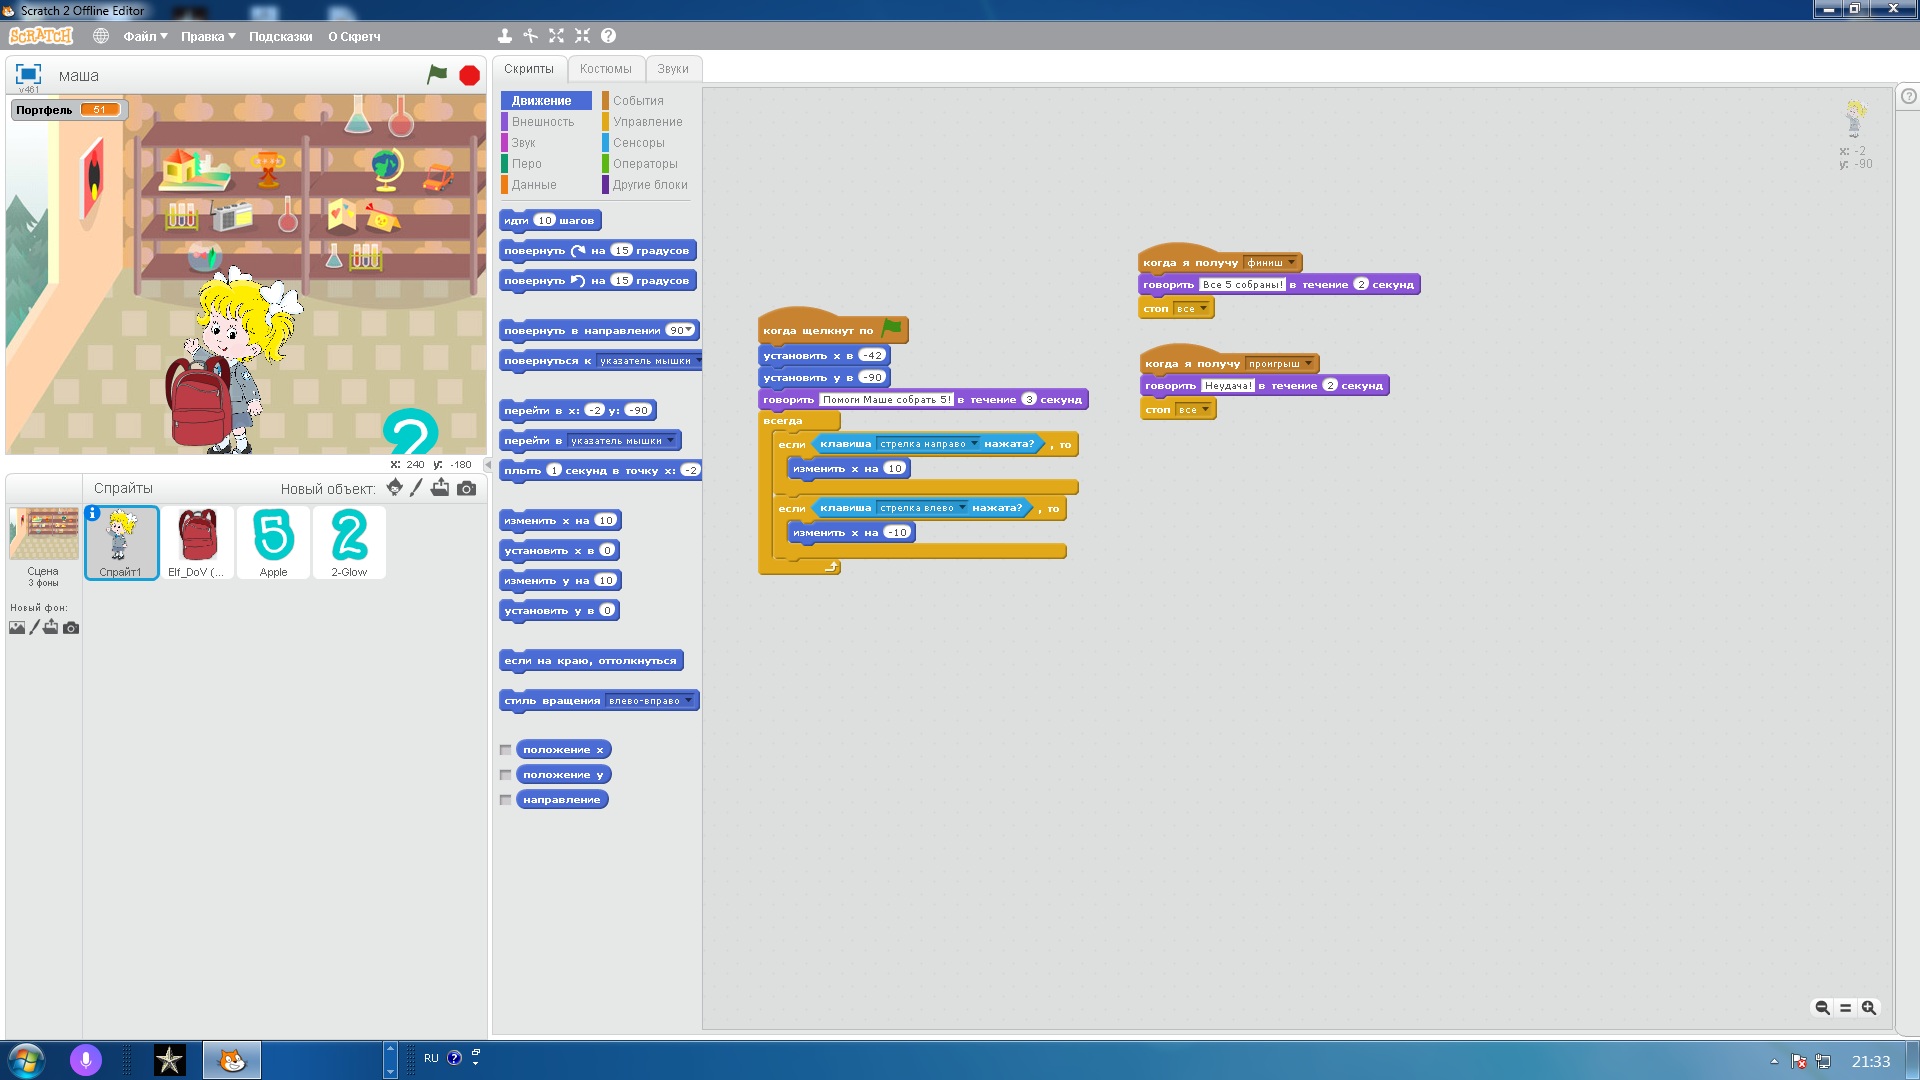
Task: Toggle the 'направление' reporter checkbox
Action: click(505, 800)
